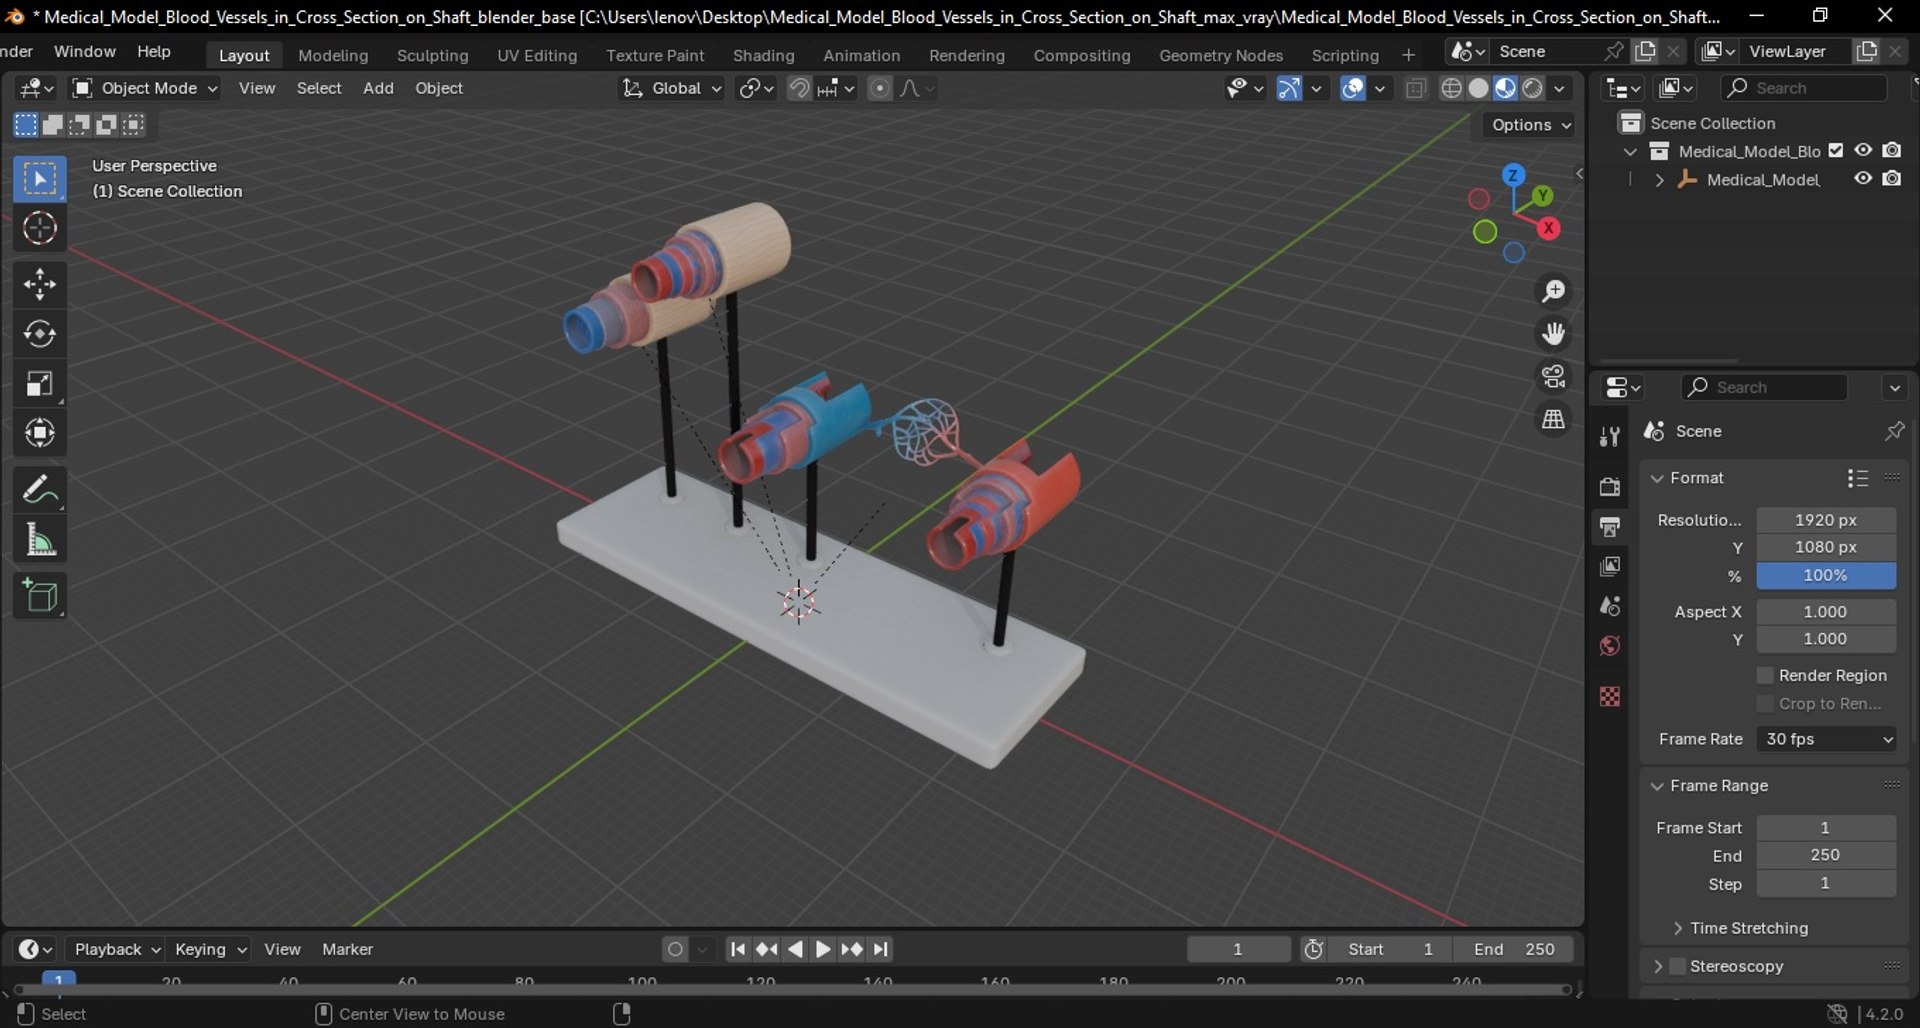Hide Medical_Model object in viewport
The image size is (1920, 1028).
click(1863, 179)
